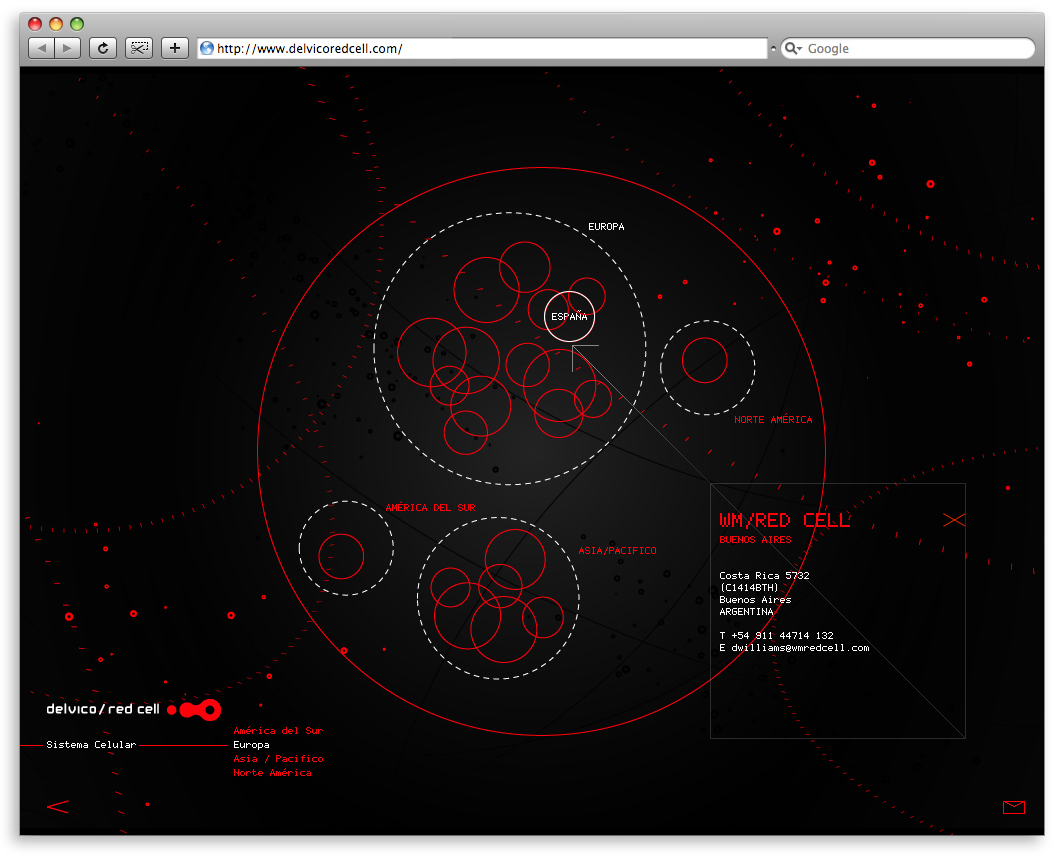Add bookmark with the plus button
Image resolution: width=1057 pixels, height=860 pixels.
[175, 48]
